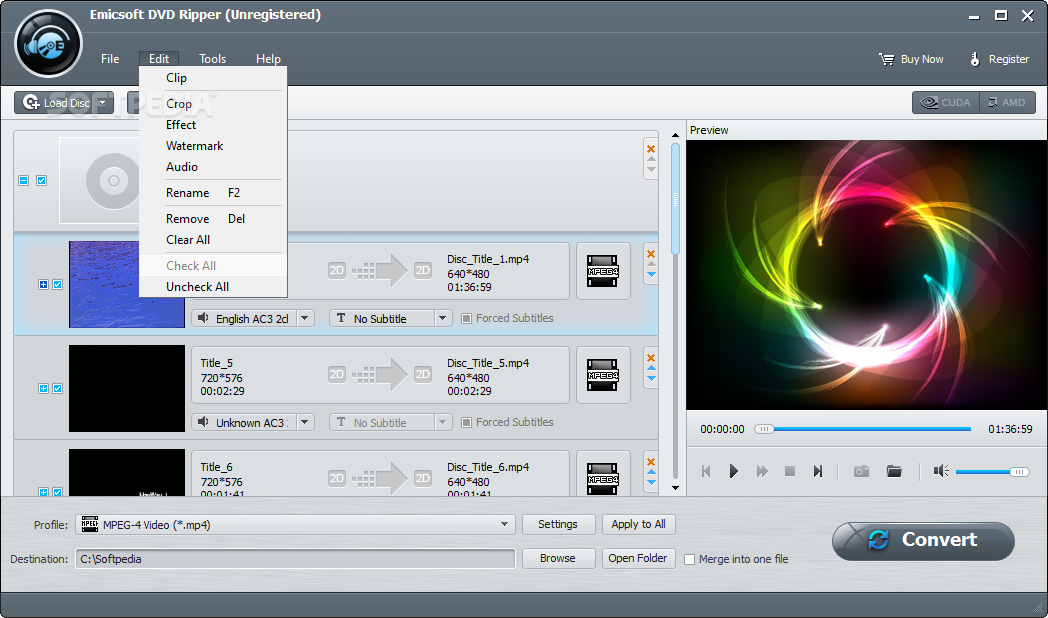The width and height of the screenshot is (1048, 618).
Task: Move Disc_Title_1 down with blue arrow
Action: [x=651, y=275]
